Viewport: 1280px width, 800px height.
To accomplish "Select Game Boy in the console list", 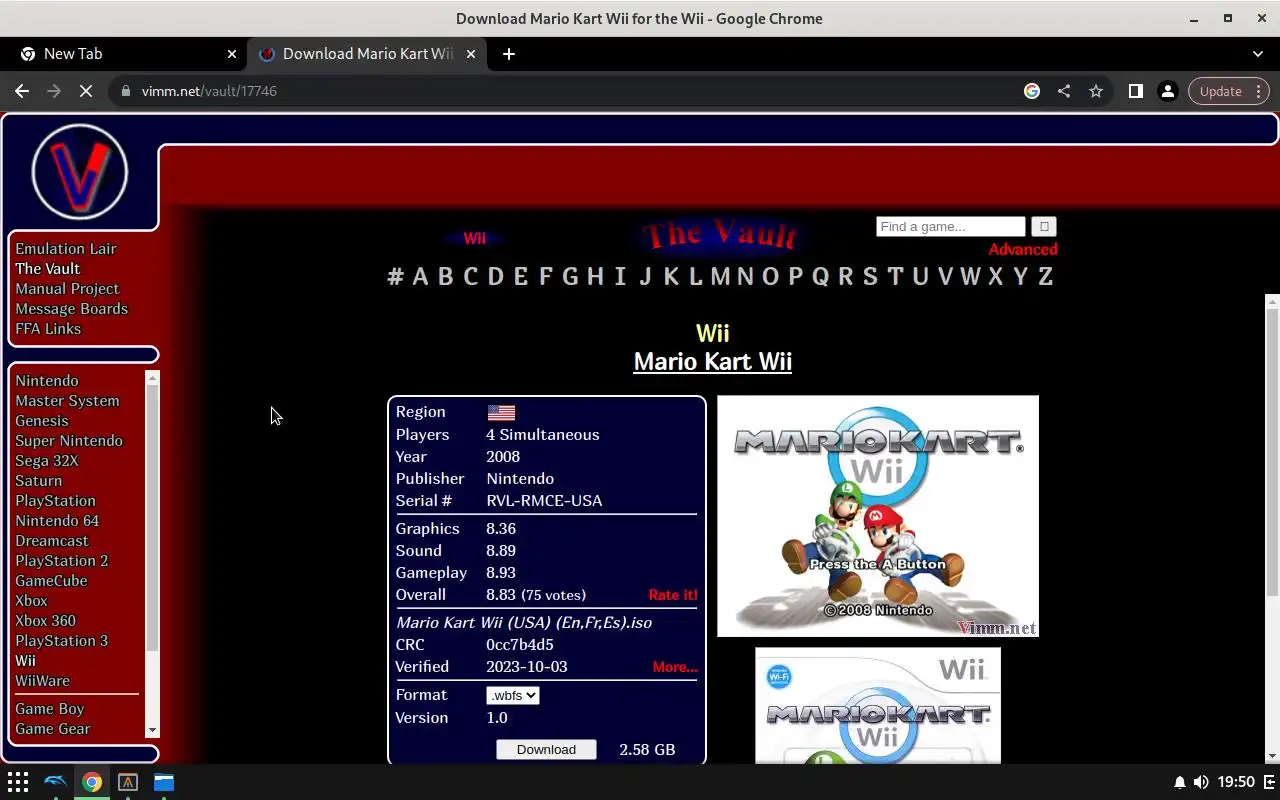I will [x=49, y=709].
